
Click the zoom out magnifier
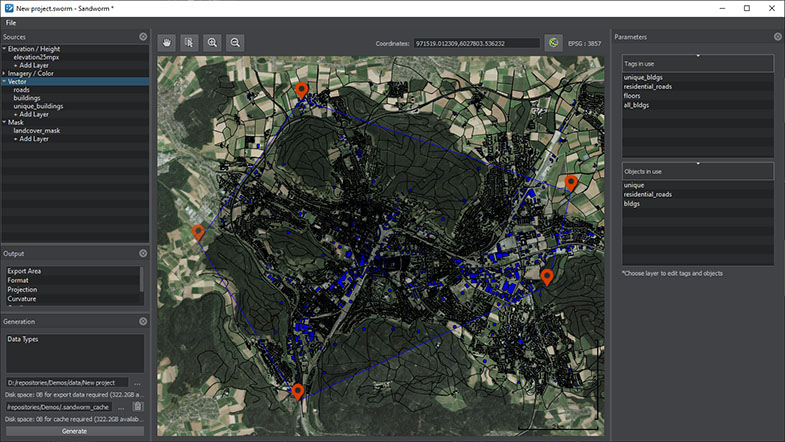[235, 43]
